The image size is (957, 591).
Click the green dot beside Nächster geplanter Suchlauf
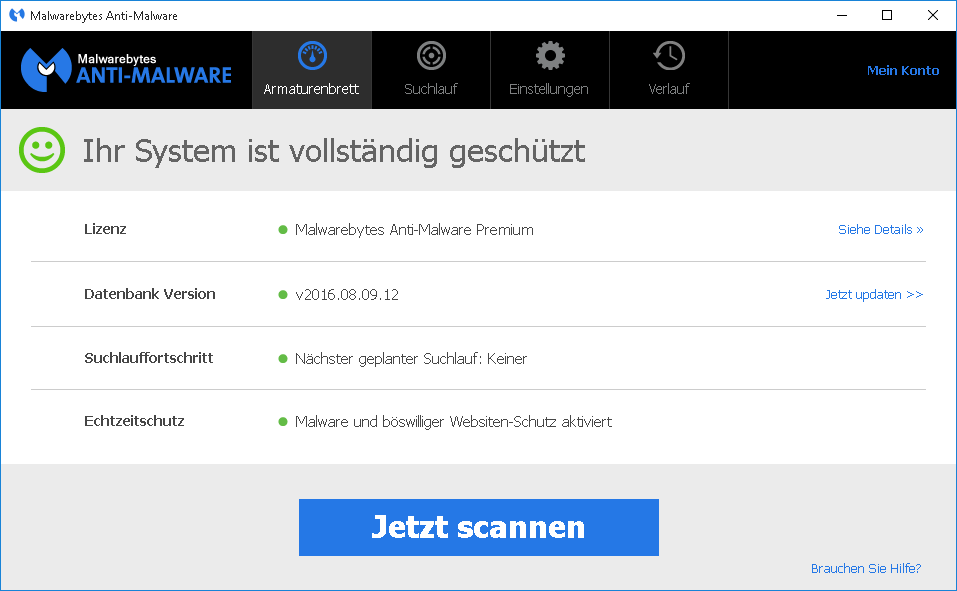(283, 358)
